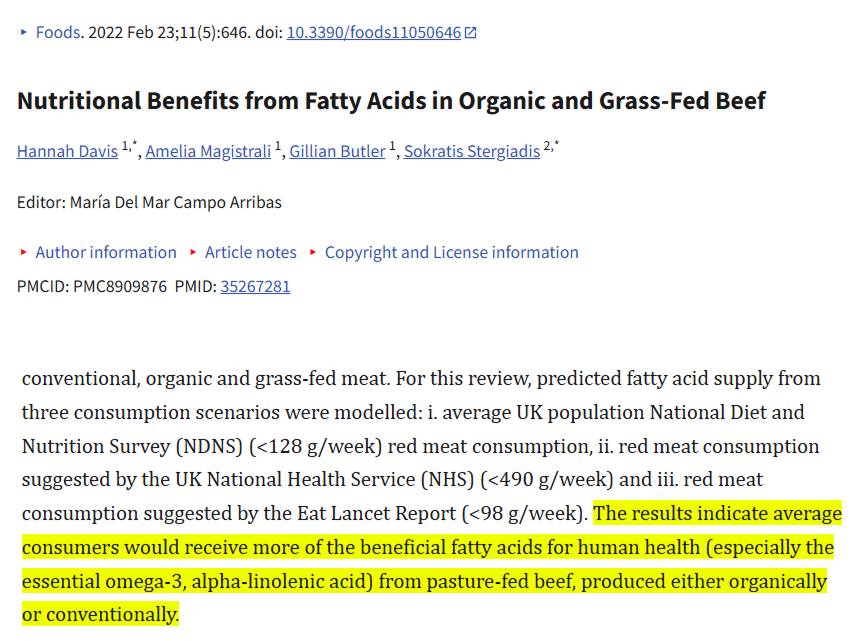The image size is (865, 641).
Task: Click the triangle icon before Foods
Action: (x=24, y=32)
